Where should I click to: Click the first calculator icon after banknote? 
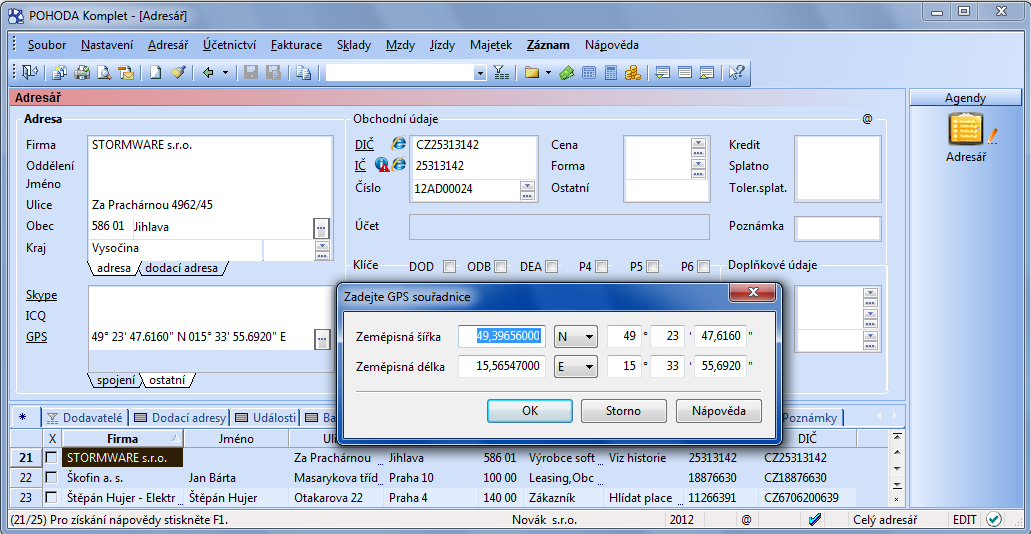point(589,72)
